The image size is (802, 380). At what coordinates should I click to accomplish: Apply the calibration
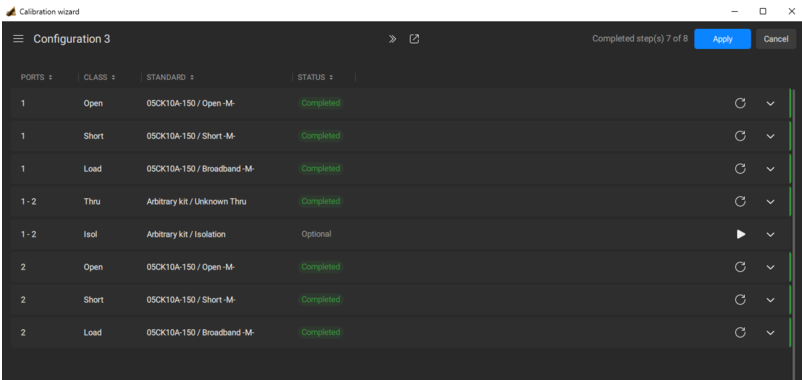[722, 39]
